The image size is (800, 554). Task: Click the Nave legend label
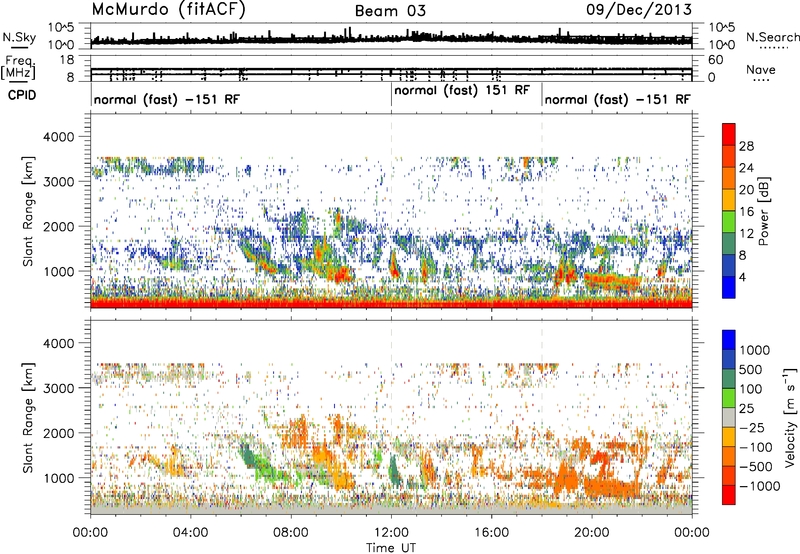760,69
